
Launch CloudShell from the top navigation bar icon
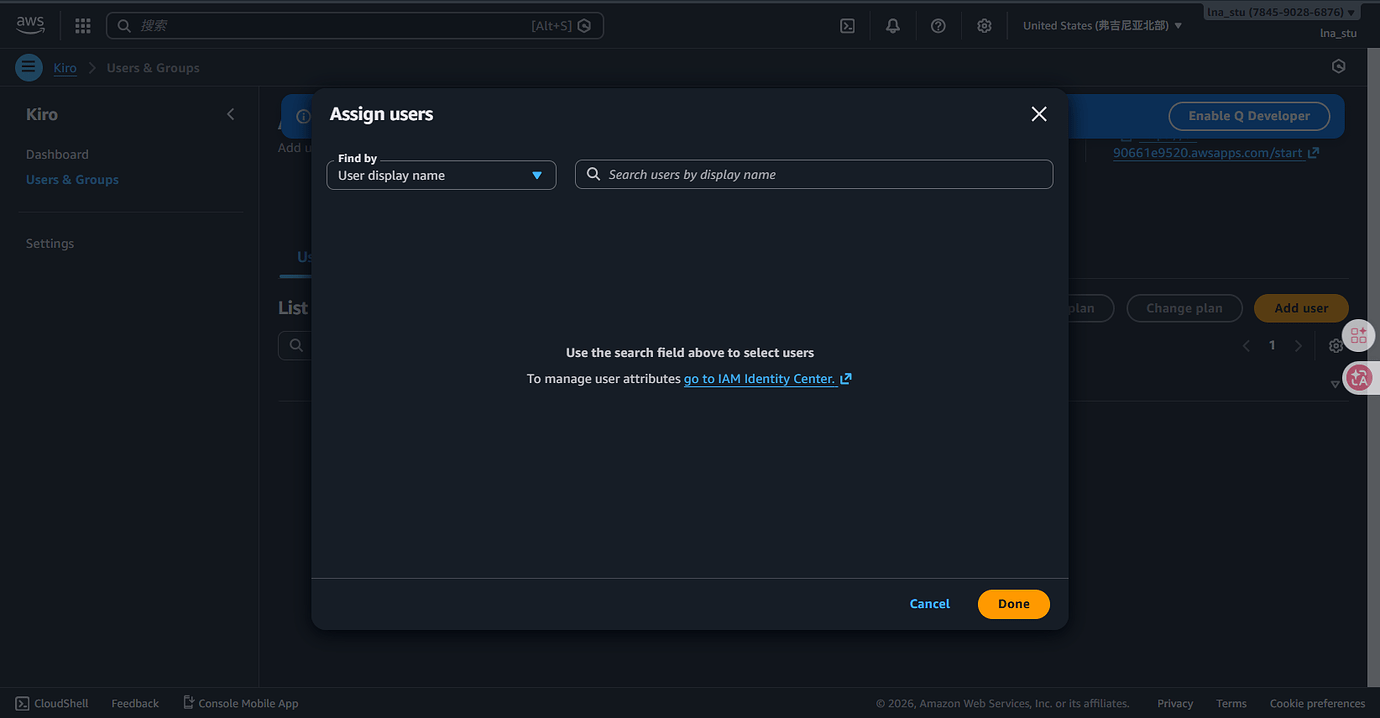pos(847,26)
